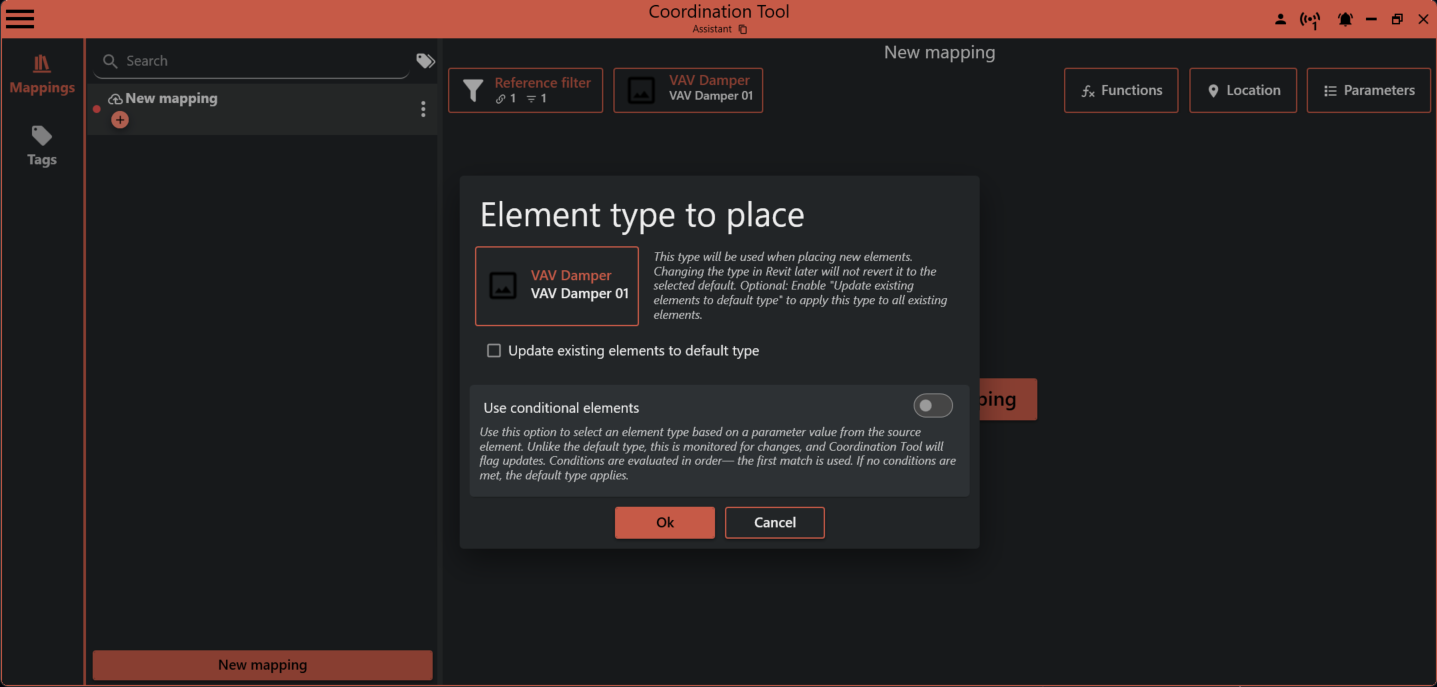This screenshot has height=687, width=1437.
Task: Click the tag filter icon beside search
Action: pos(425,60)
